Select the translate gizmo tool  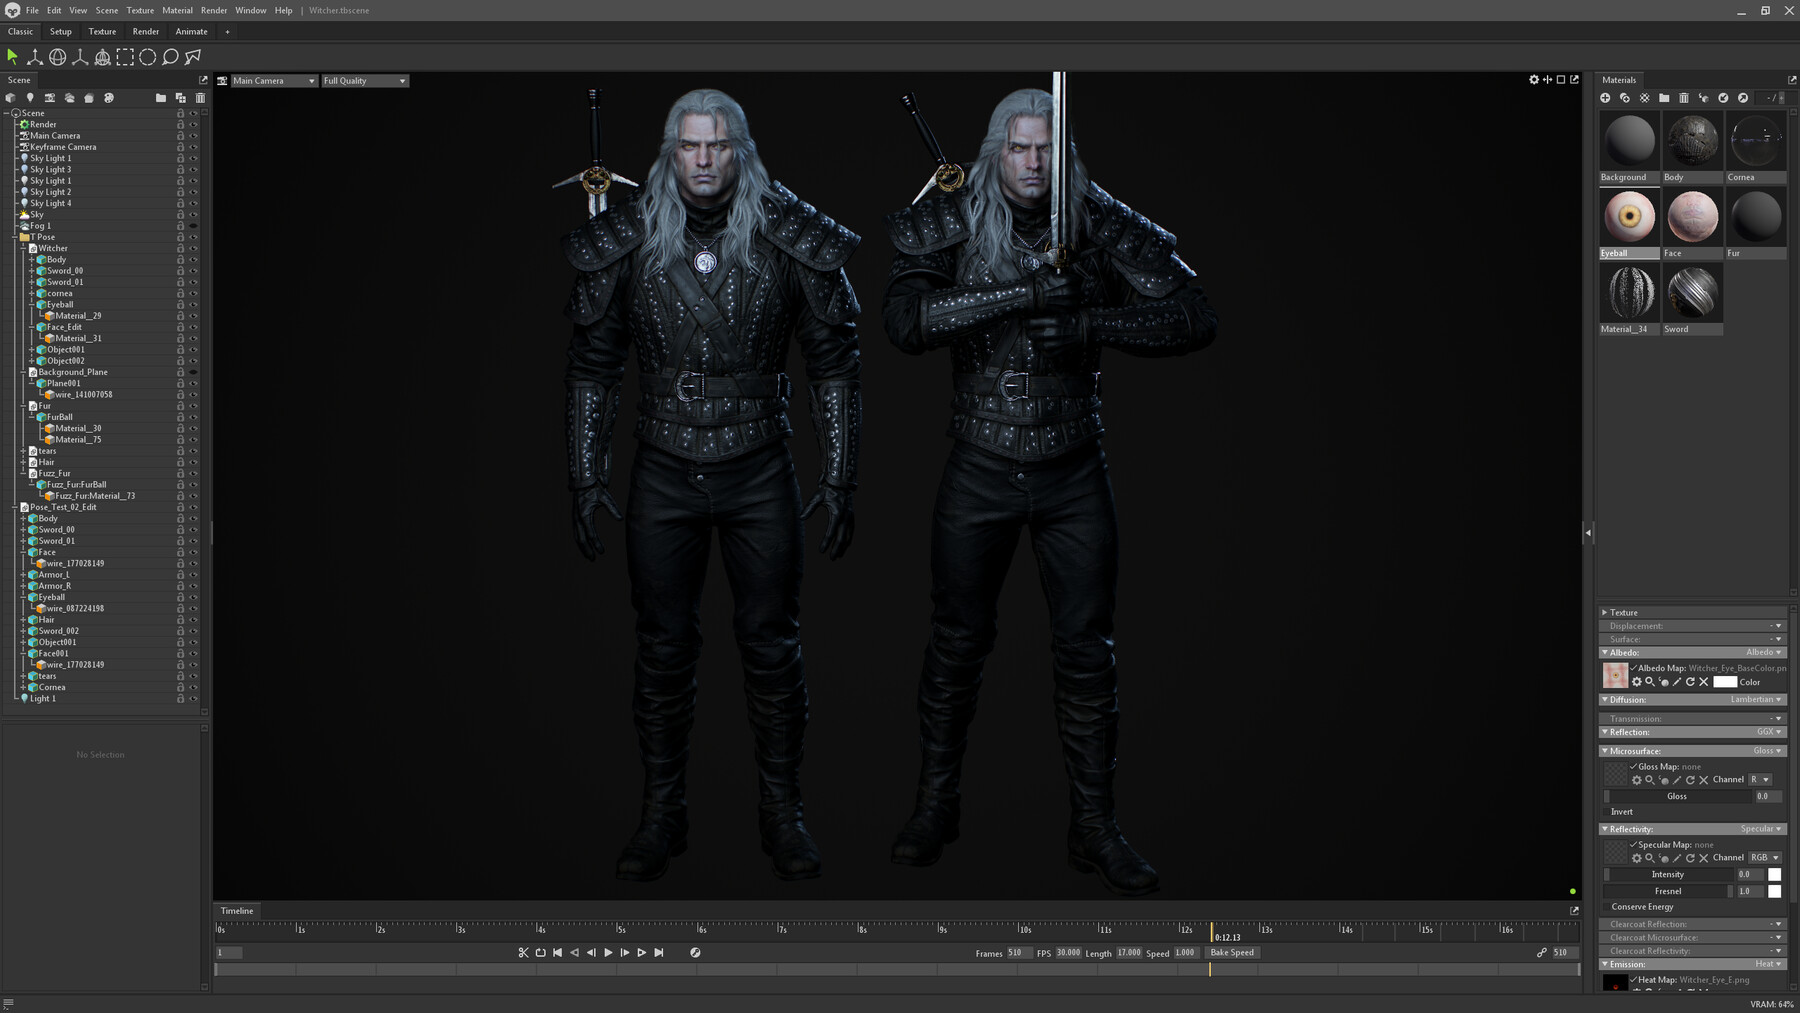tap(35, 57)
